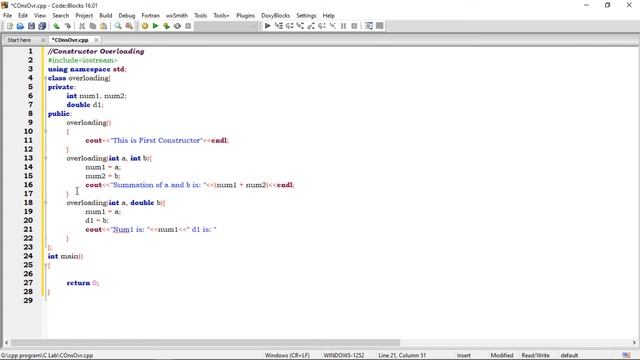The image size is (640, 360).
Task: Undo the last edit using toolbar
Action: [x=56, y=26]
